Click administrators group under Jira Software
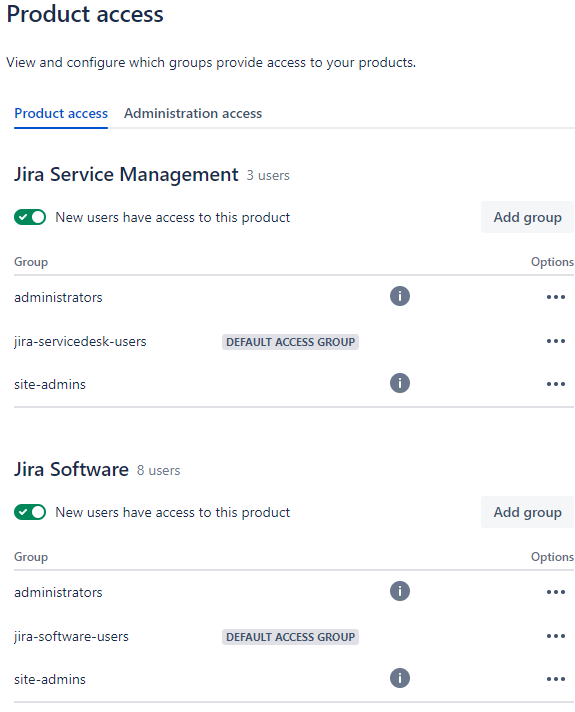This screenshot has width=575, height=712. [58, 593]
